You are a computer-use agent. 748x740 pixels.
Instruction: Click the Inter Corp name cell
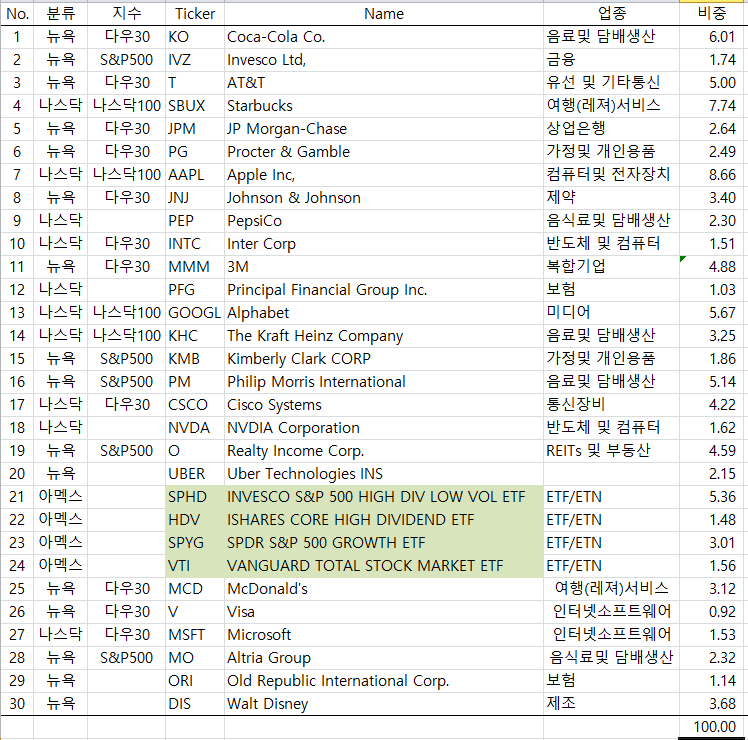tap(384, 243)
